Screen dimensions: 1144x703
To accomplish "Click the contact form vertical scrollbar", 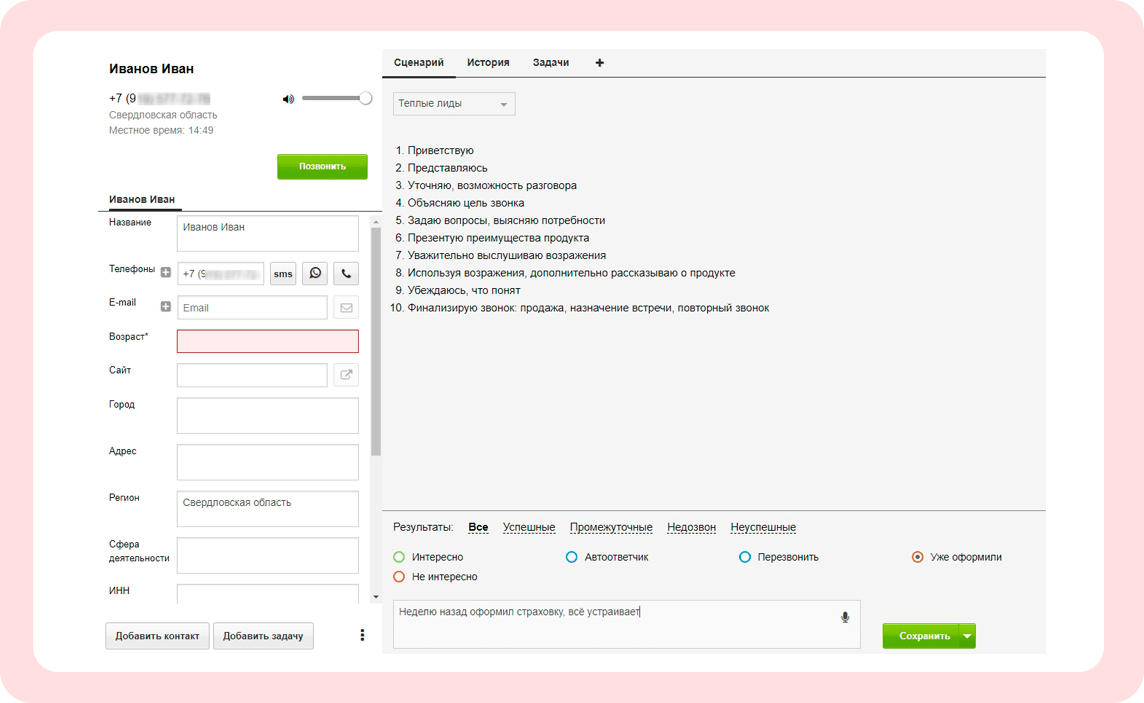I will [x=376, y=343].
